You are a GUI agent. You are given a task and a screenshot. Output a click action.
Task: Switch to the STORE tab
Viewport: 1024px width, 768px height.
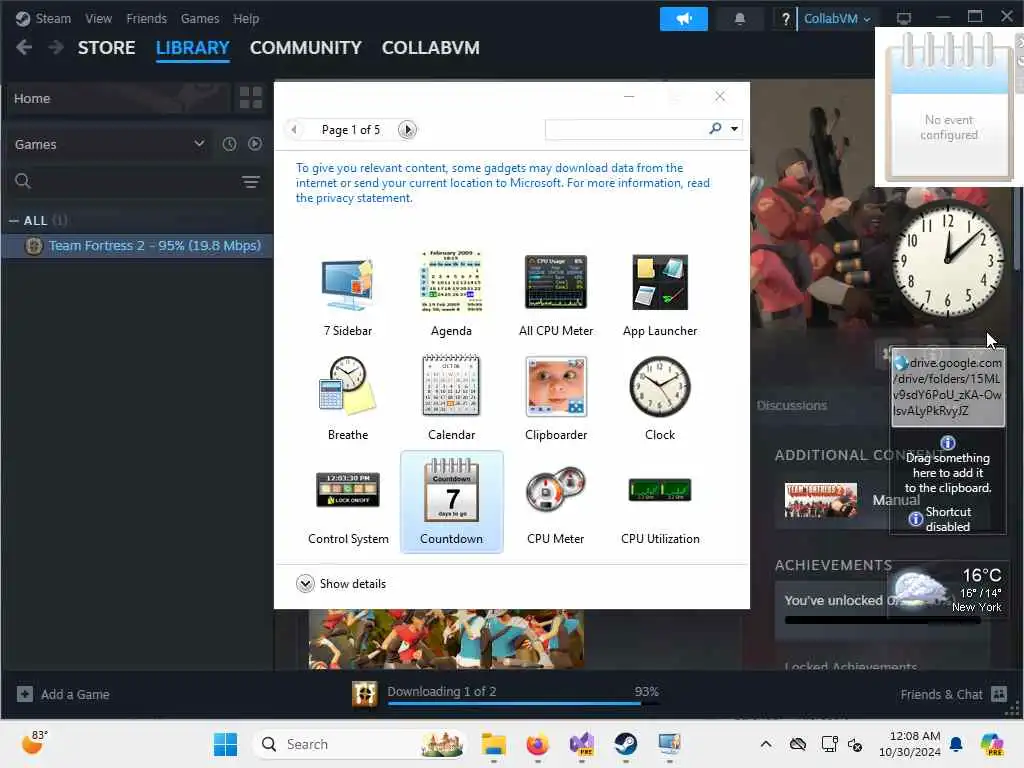point(106,48)
